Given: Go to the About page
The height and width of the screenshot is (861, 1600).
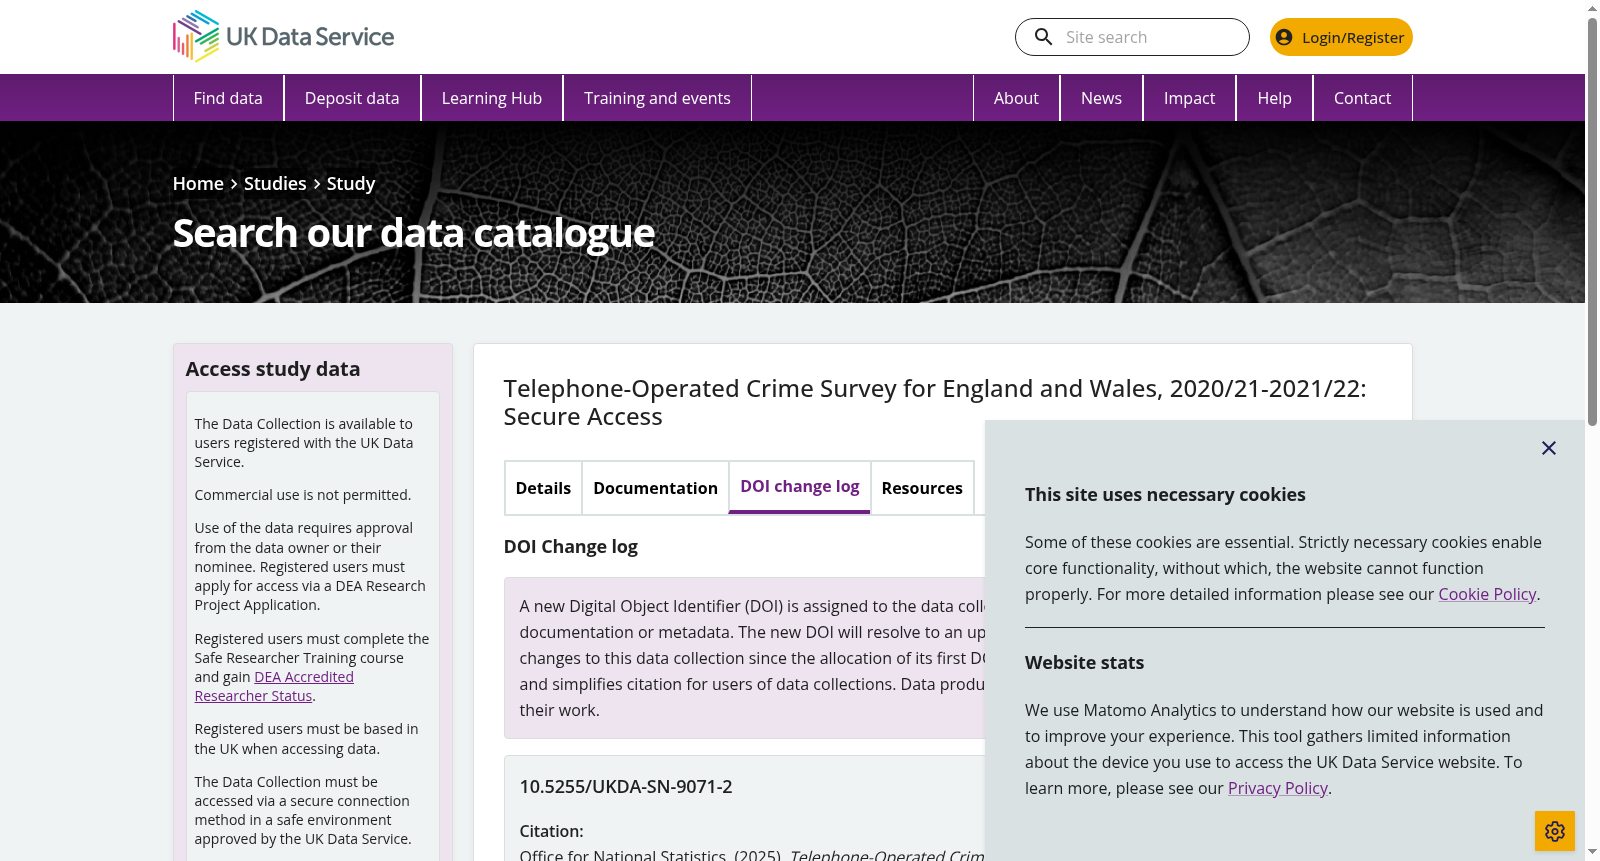Looking at the screenshot, I should pyautogui.click(x=1016, y=98).
